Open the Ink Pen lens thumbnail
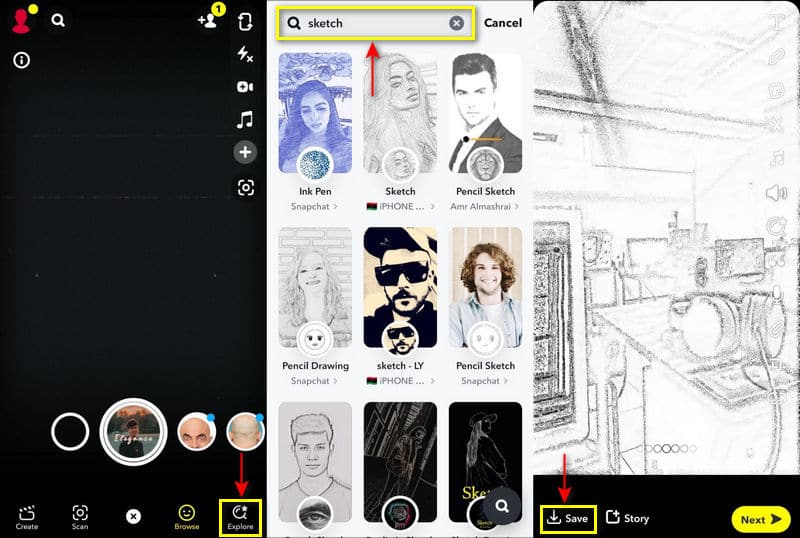Screen dimensions: 800x538 315,113
